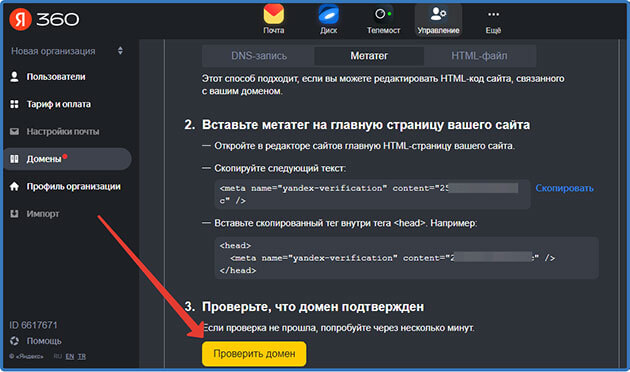Go to Тариф и оплата
Image resolution: width=630 pixels, height=372 pixels.
59,104
